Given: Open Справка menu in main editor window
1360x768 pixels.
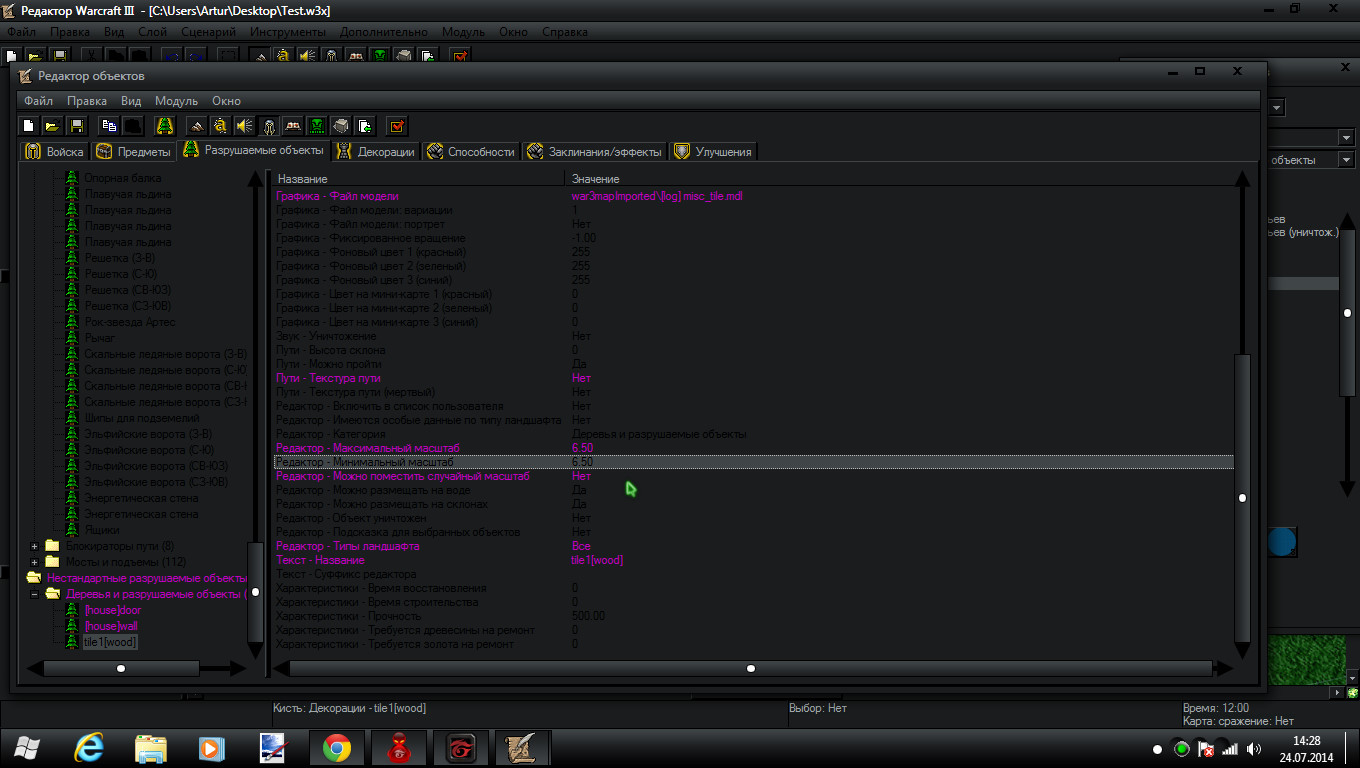Looking at the screenshot, I should click(564, 32).
